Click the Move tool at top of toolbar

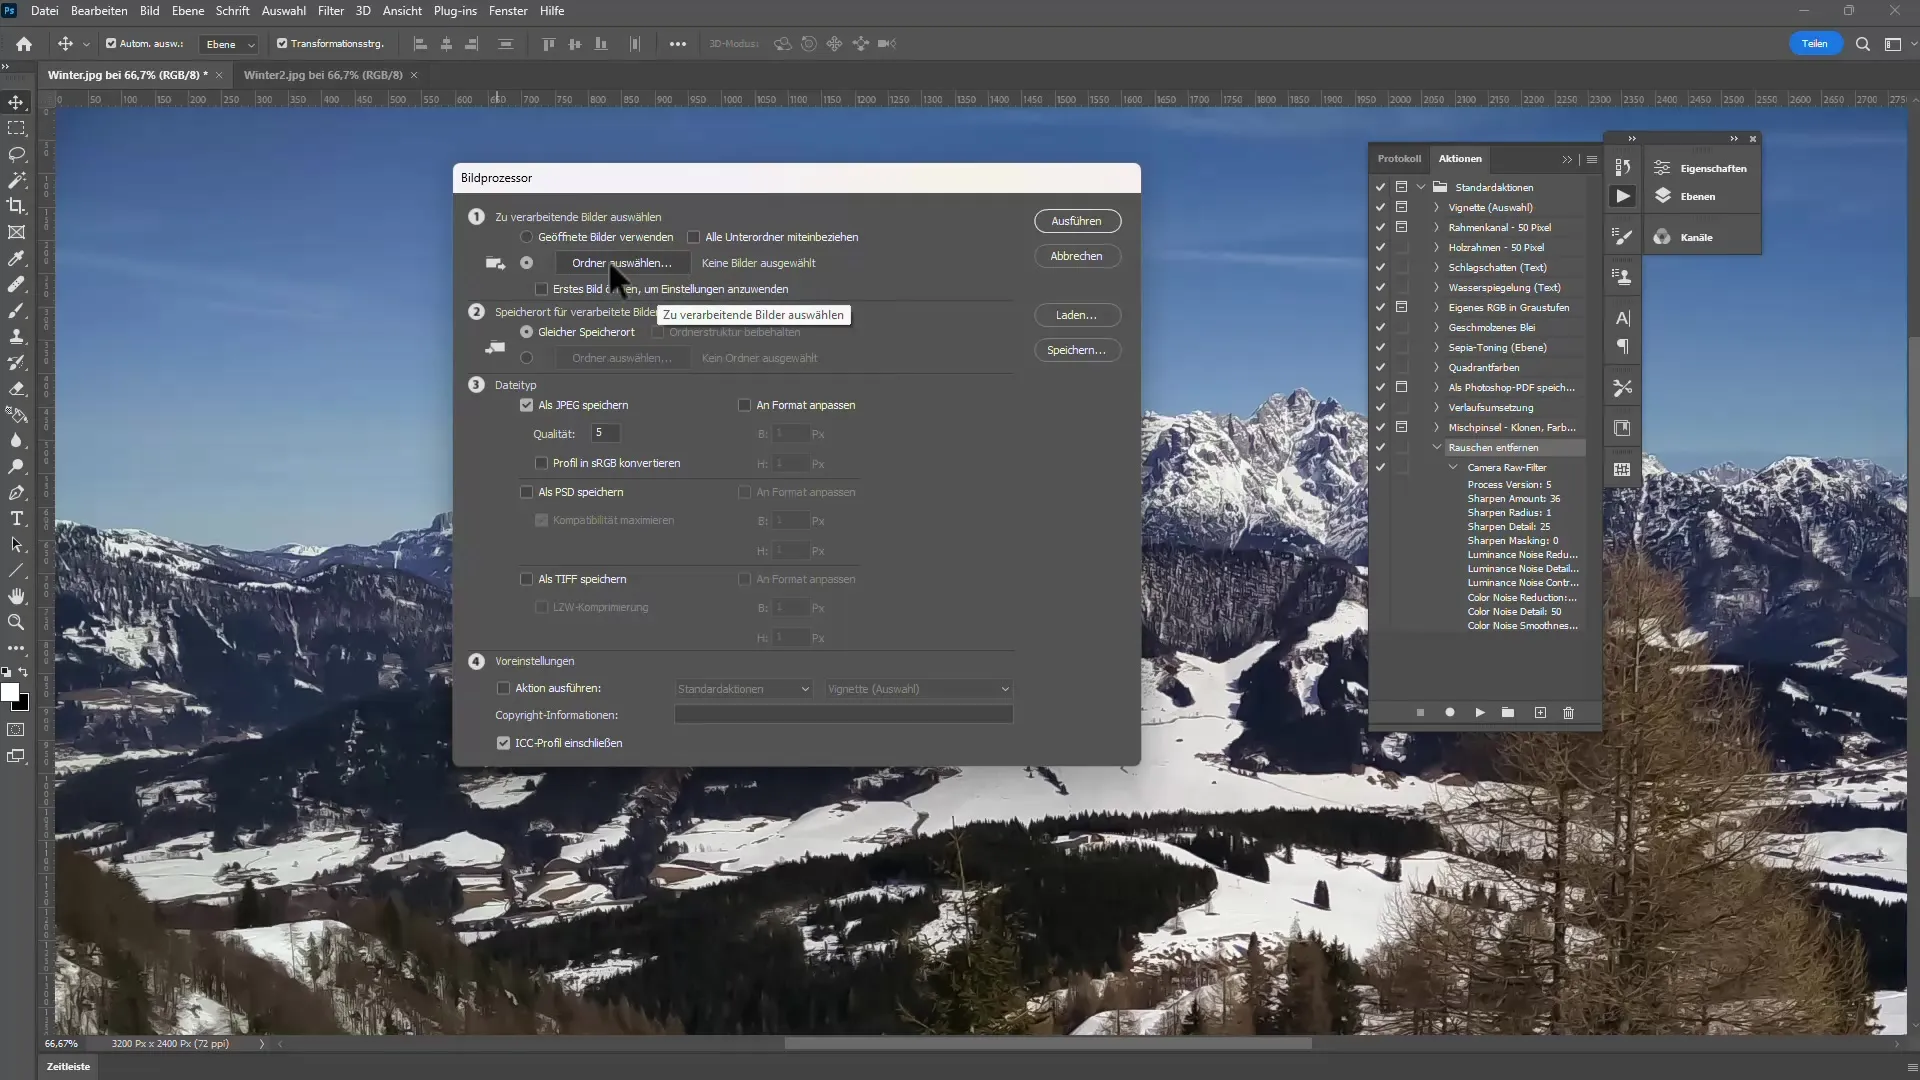(17, 103)
